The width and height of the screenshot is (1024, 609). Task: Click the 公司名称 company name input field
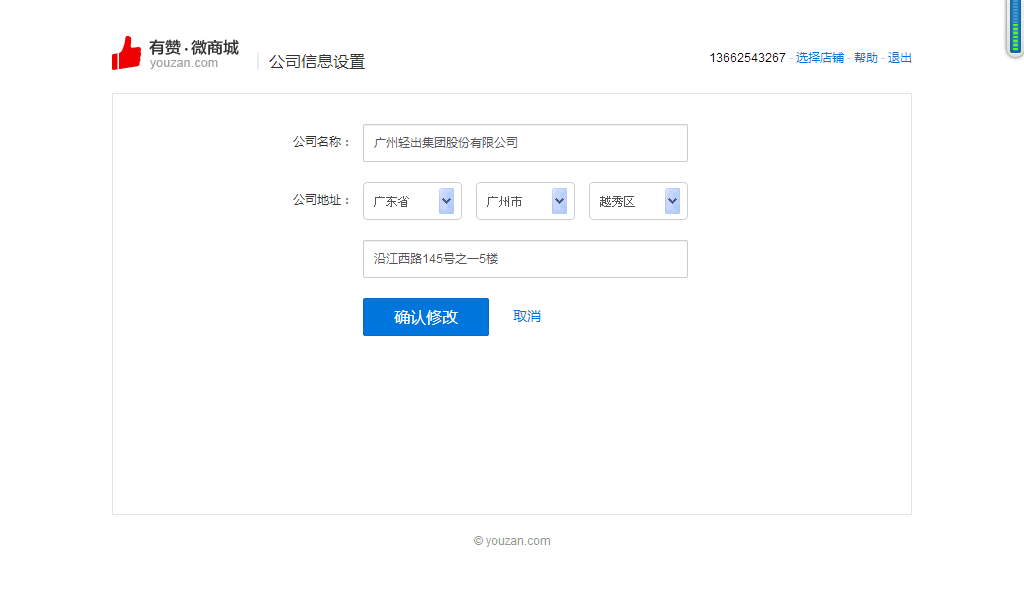coord(525,143)
